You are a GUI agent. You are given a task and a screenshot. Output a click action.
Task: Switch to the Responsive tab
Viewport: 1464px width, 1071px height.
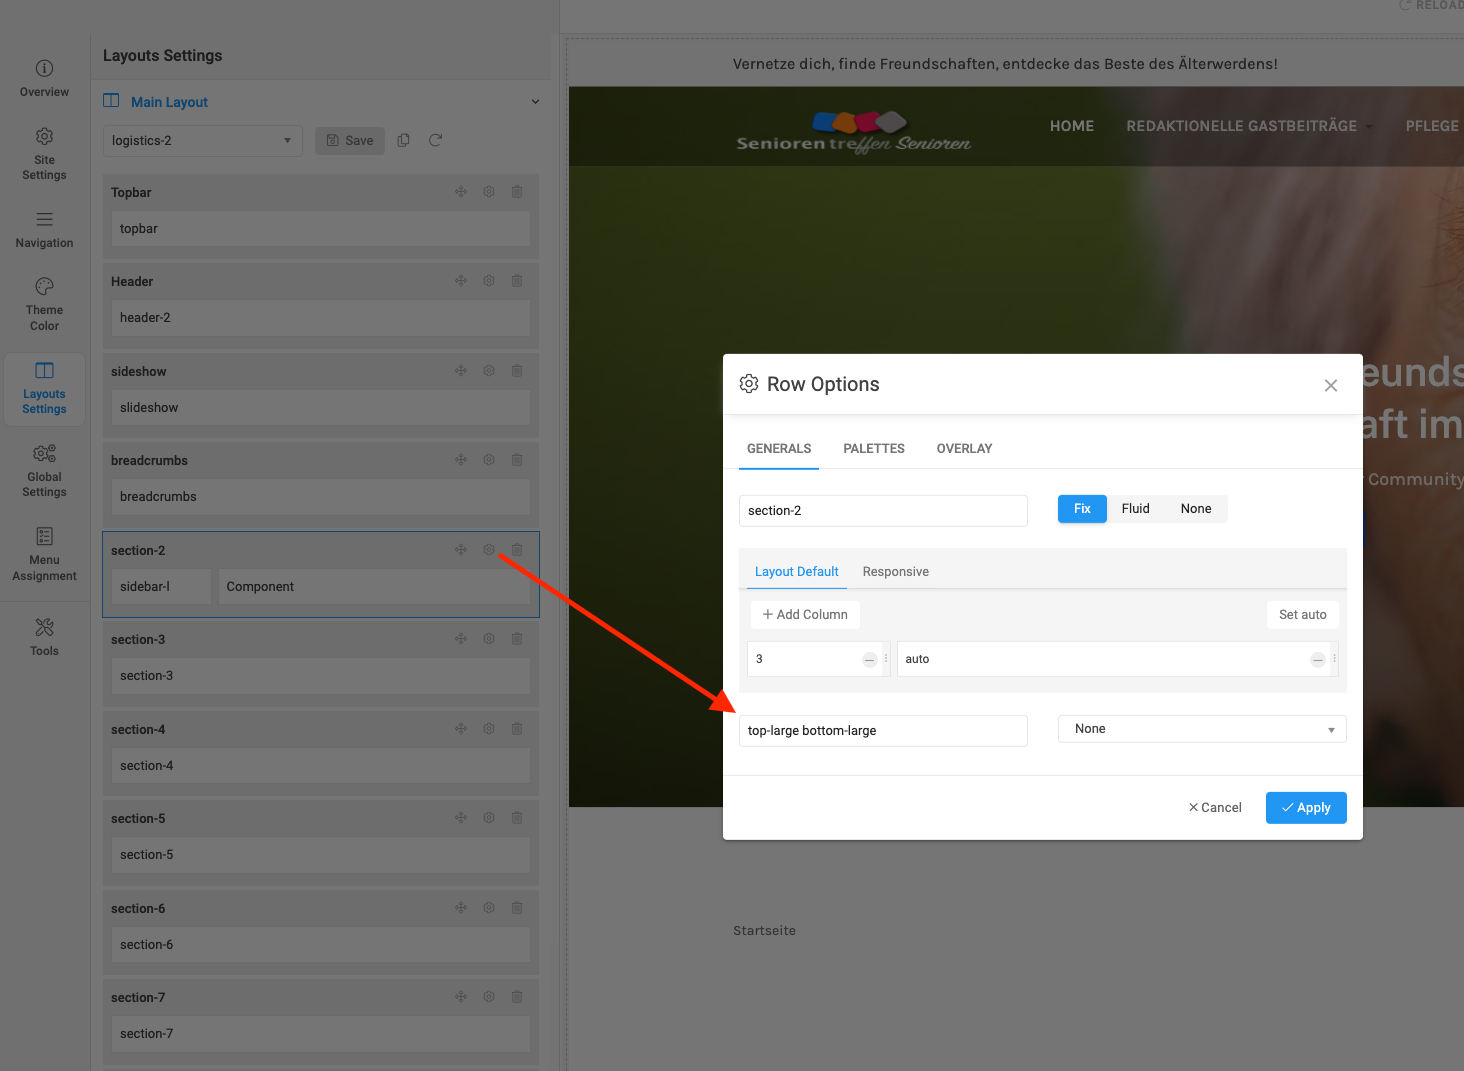(x=896, y=572)
